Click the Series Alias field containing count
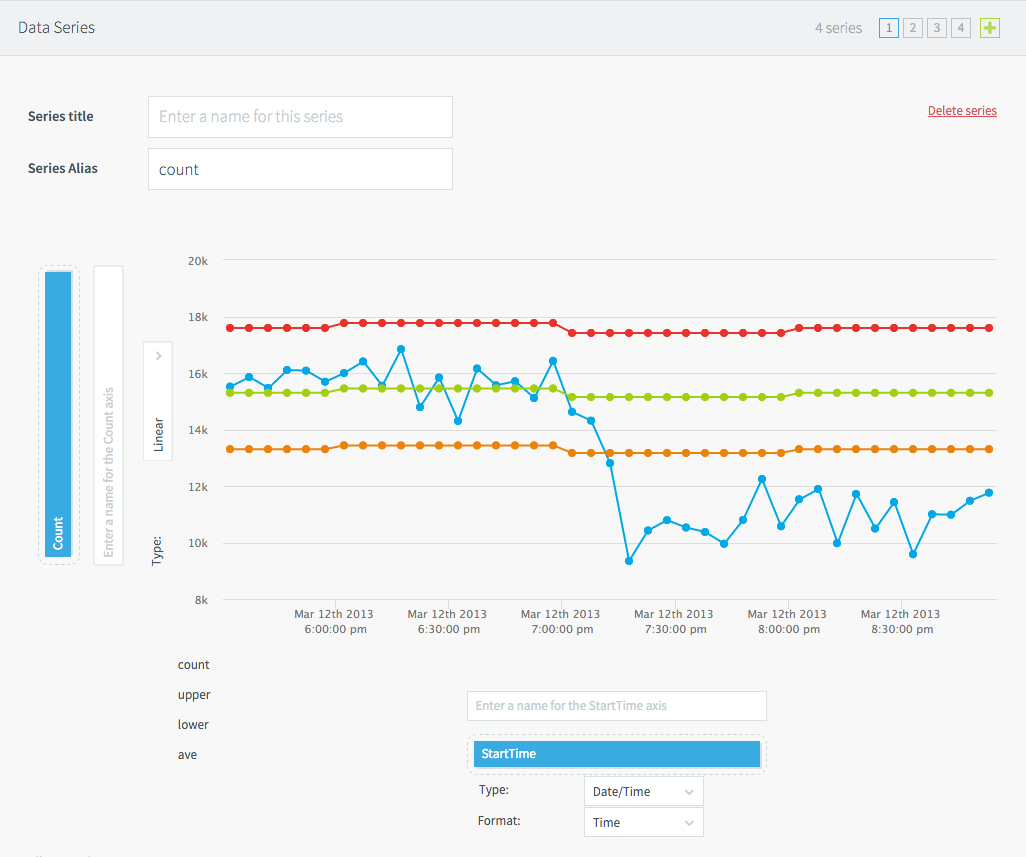Screen dimensions: 1026x857 coord(300,169)
